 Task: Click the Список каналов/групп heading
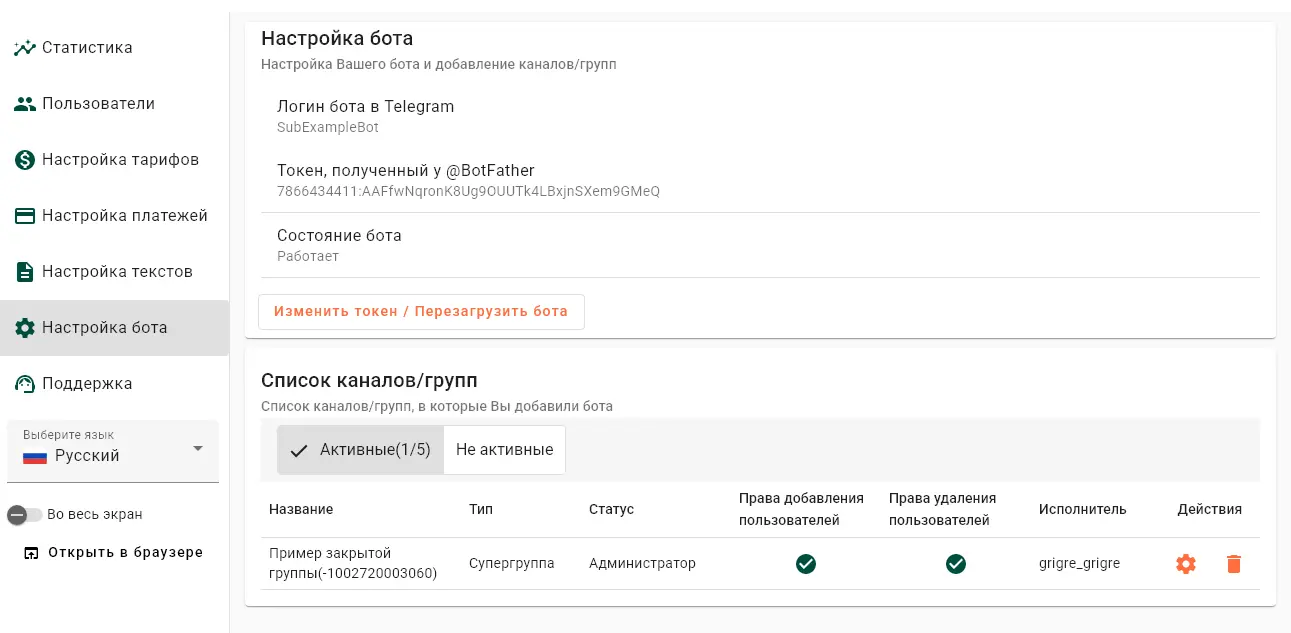[369, 381]
